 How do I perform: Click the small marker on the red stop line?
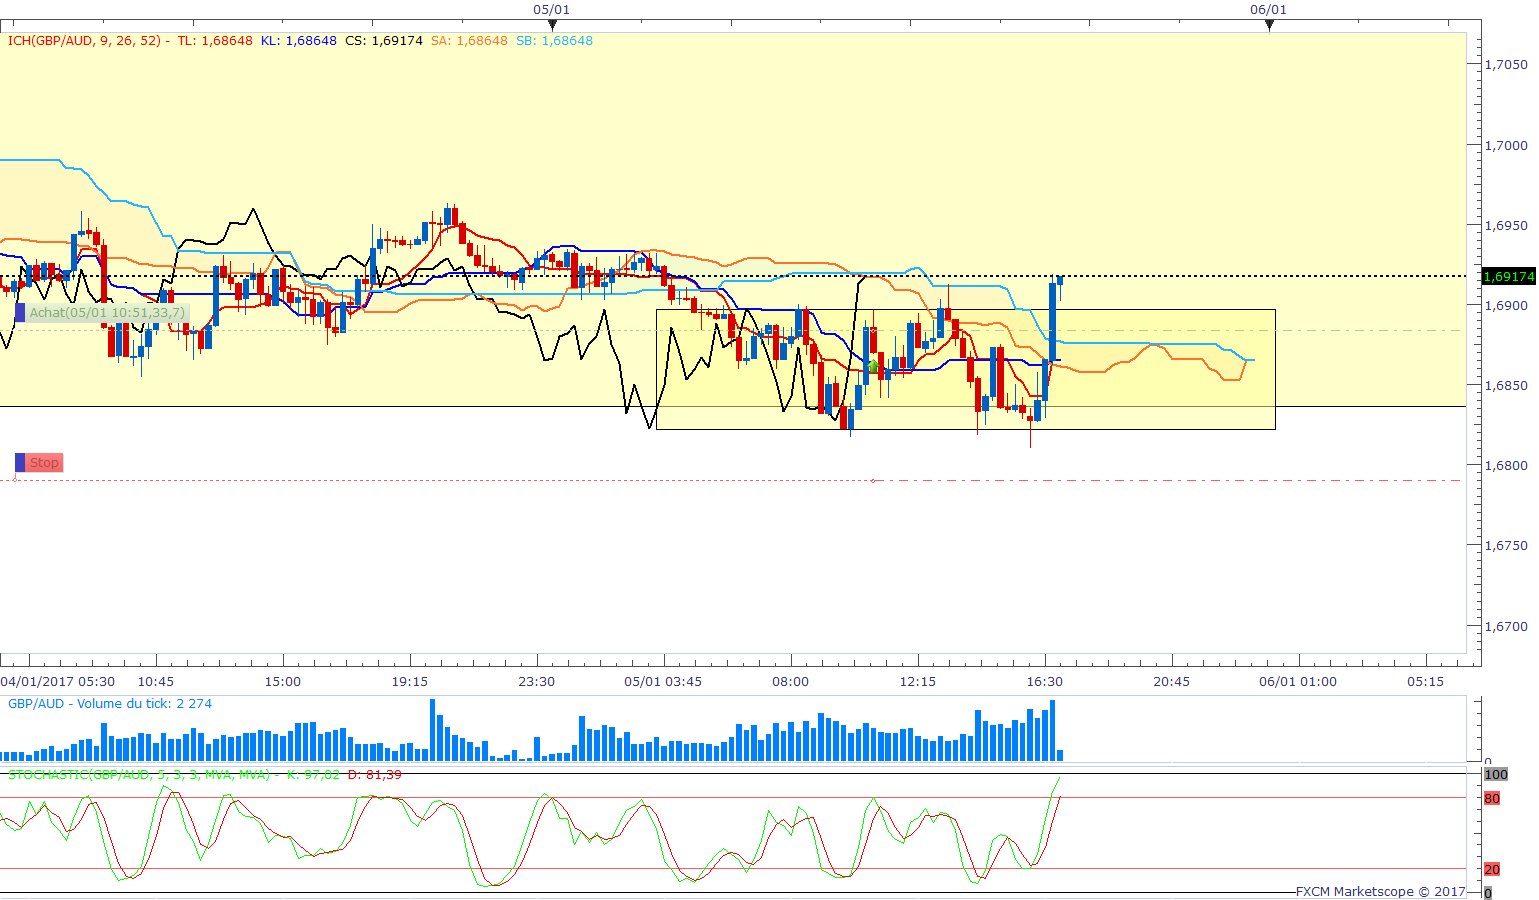point(873,481)
